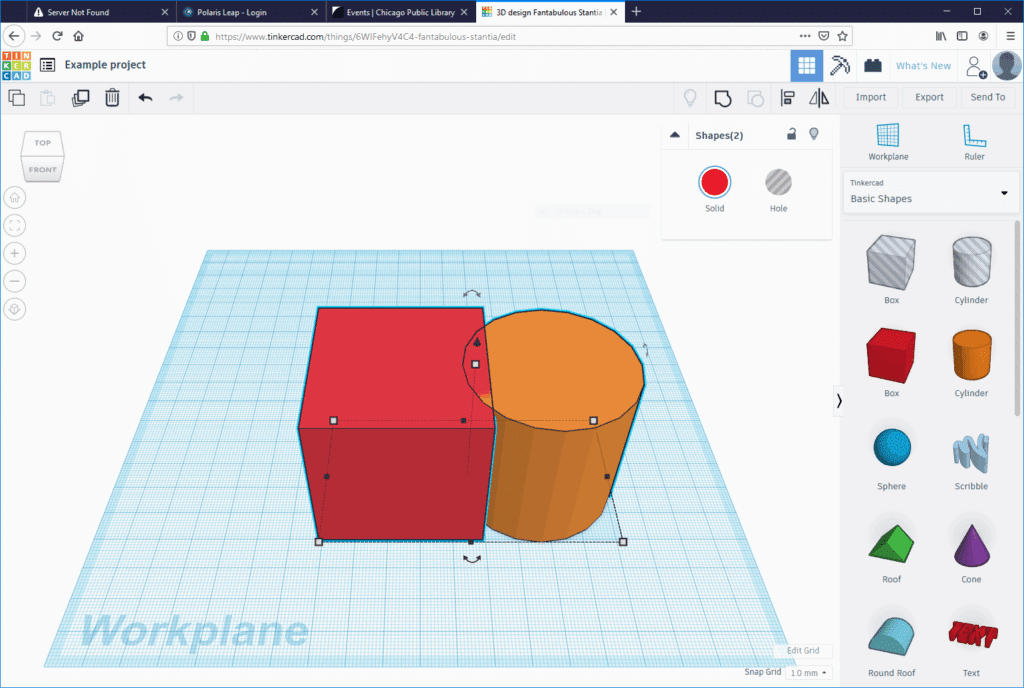Switch to the Polaris Leap browser tab
The width and height of the screenshot is (1024, 688).
tap(246, 12)
